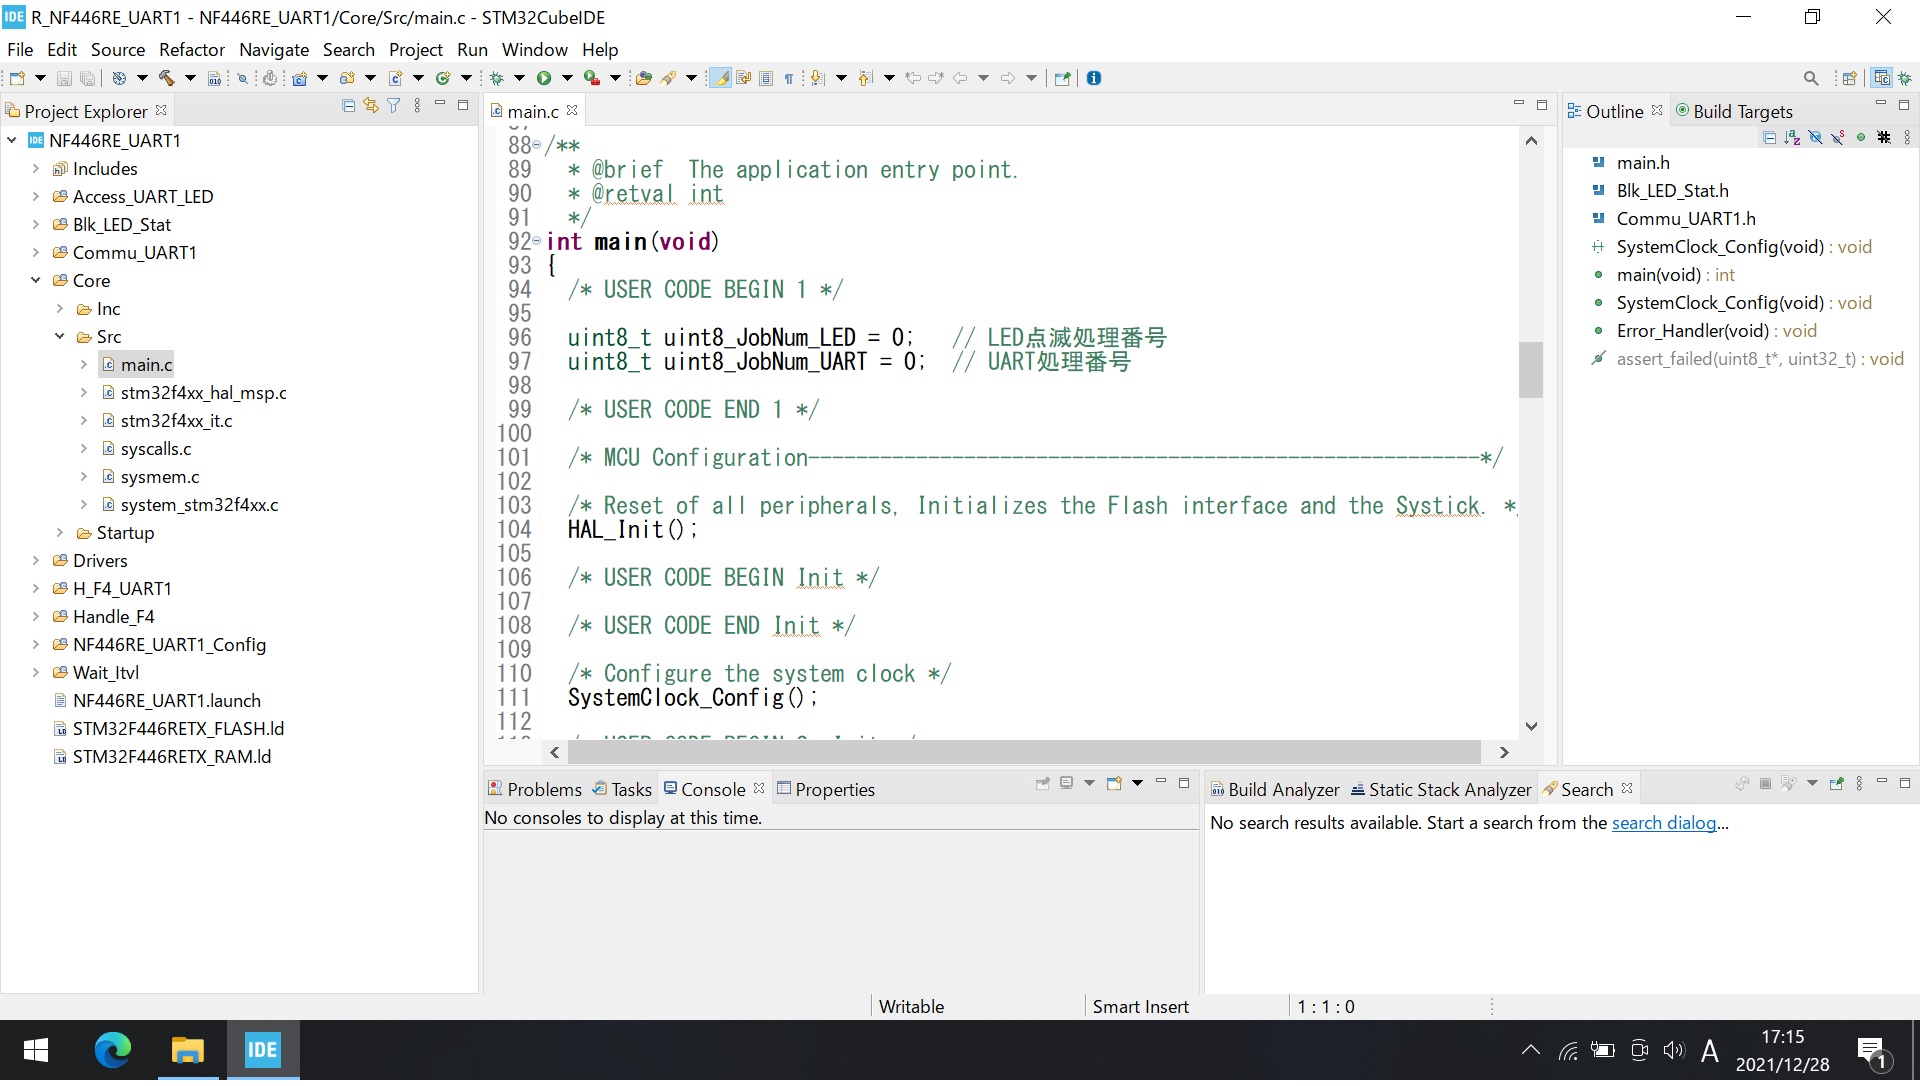Expand the Access_UART_LED folder
This screenshot has height=1086, width=1920.
(x=34, y=195)
